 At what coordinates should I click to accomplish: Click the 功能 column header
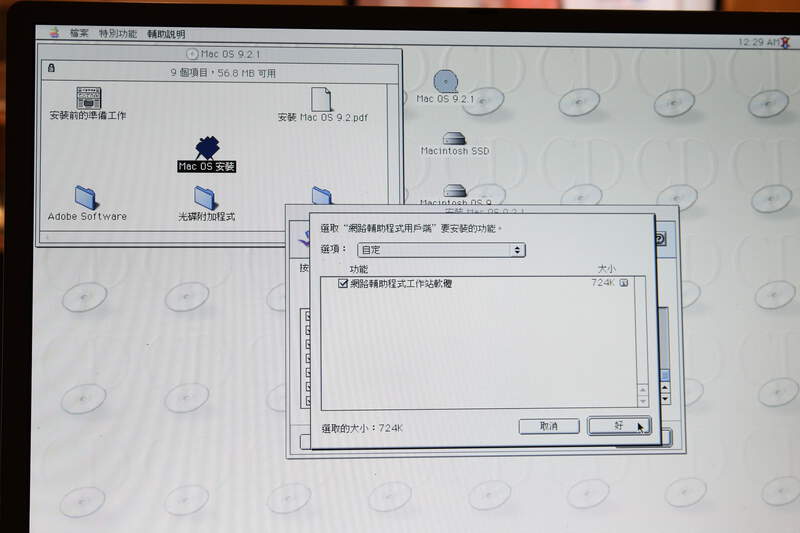(x=359, y=269)
